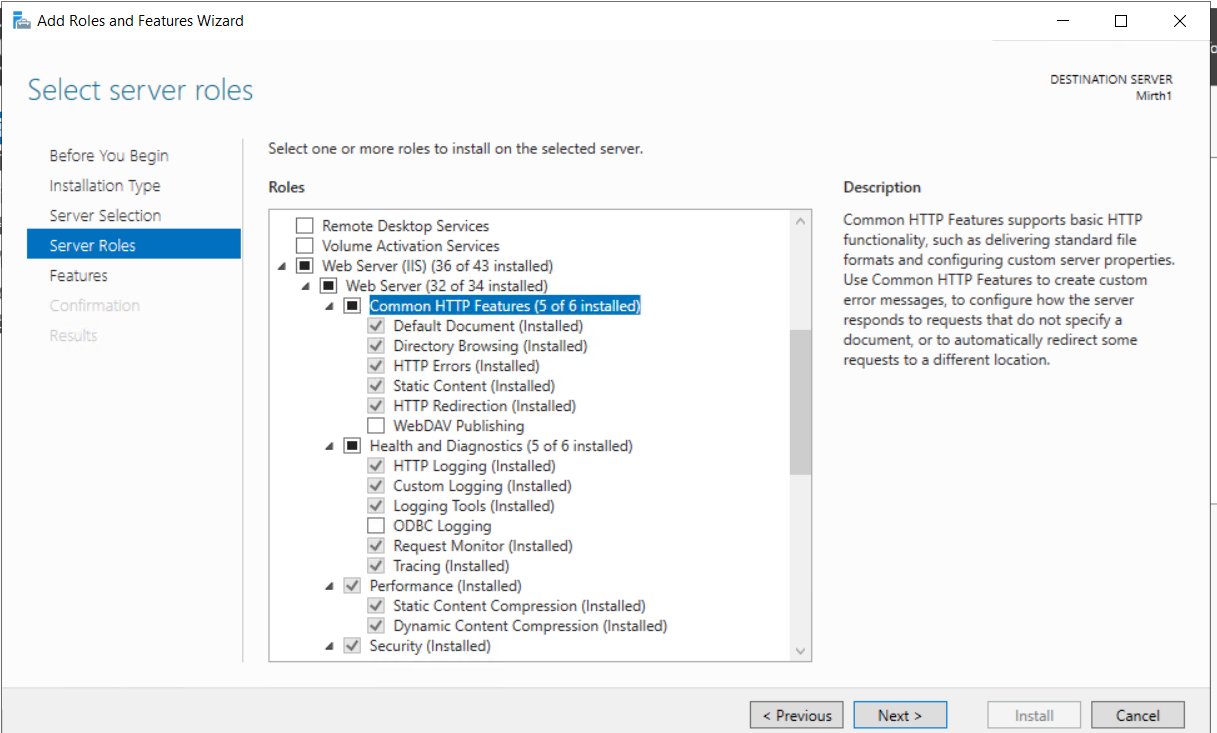Go to the Installation Type step
The width and height of the screenshot is (1217, 733).
pos(105,186)
